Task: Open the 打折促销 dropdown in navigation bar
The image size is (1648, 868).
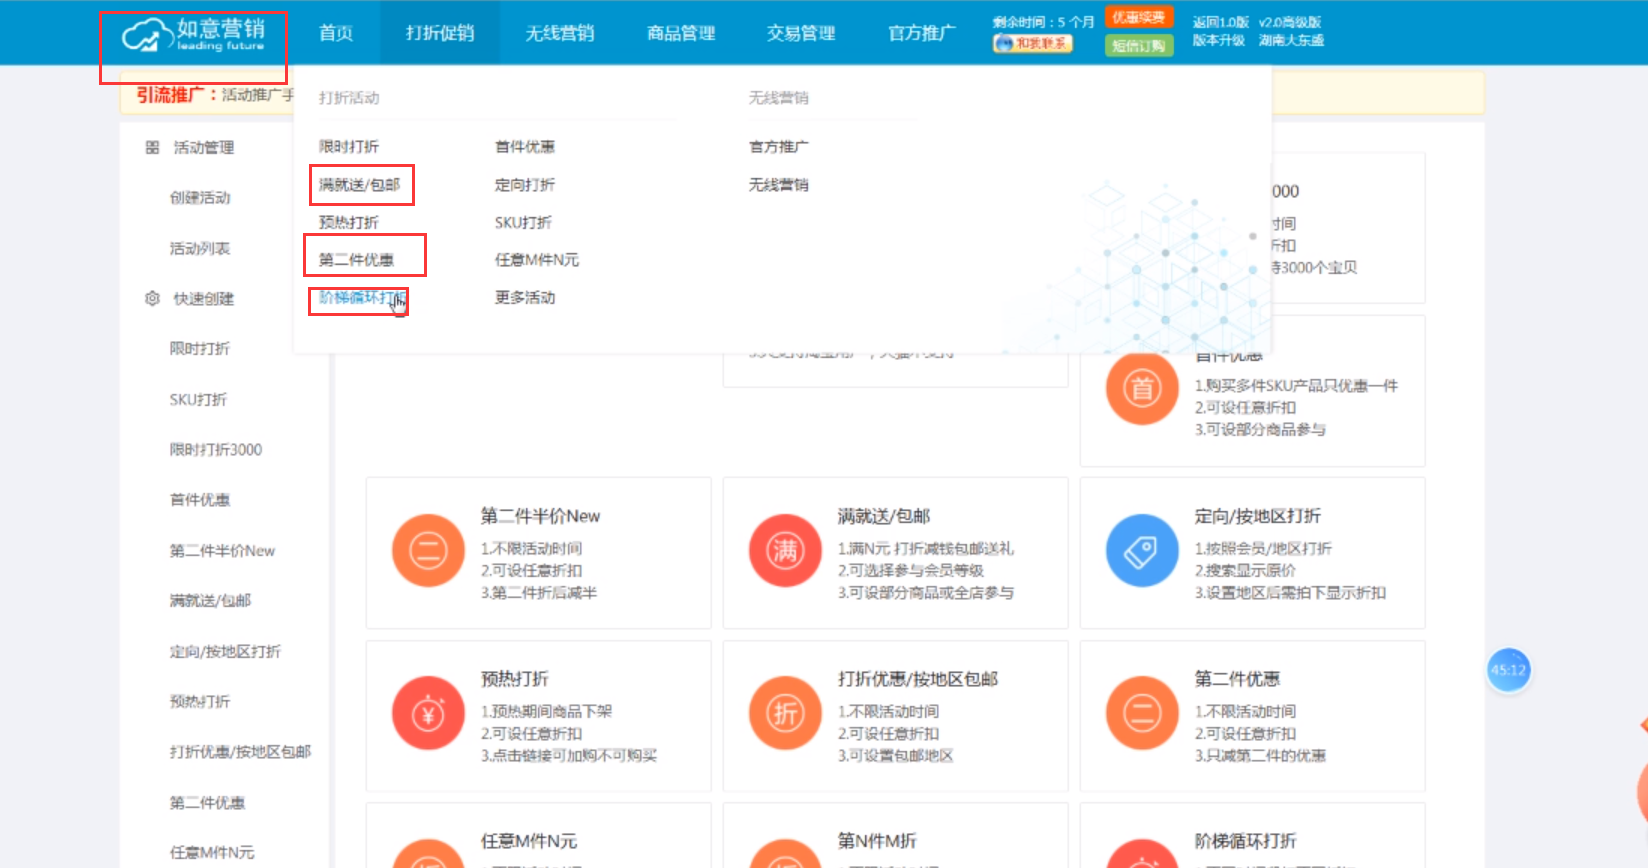Action: click(440, 33)
